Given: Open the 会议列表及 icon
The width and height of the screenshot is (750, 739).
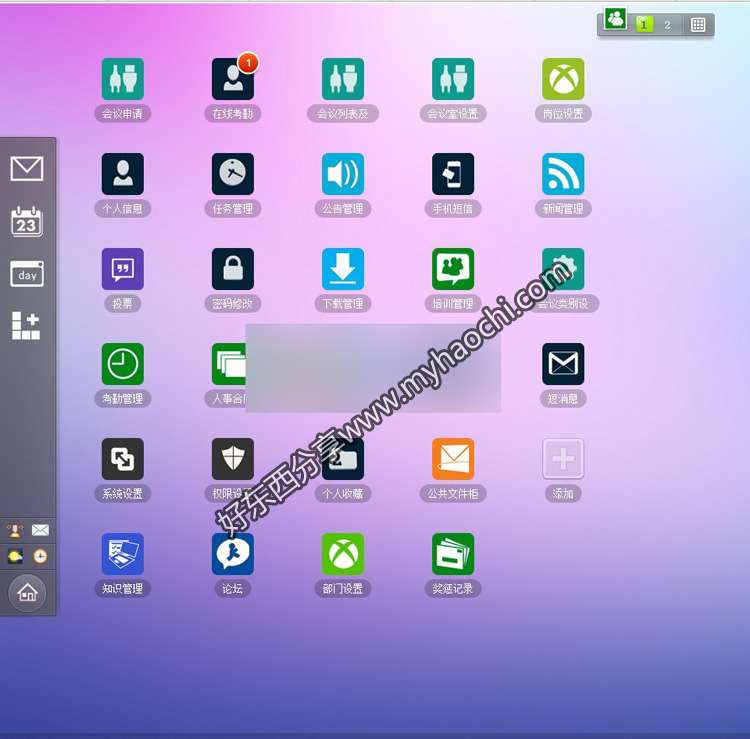Looking at the screenshot, I should (343, 79).
